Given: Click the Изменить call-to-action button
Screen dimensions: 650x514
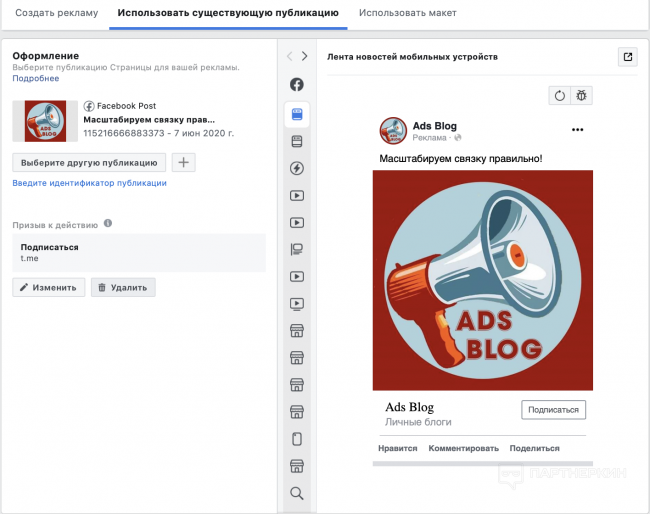Looking at the screenshot, I should pos(48,287).
